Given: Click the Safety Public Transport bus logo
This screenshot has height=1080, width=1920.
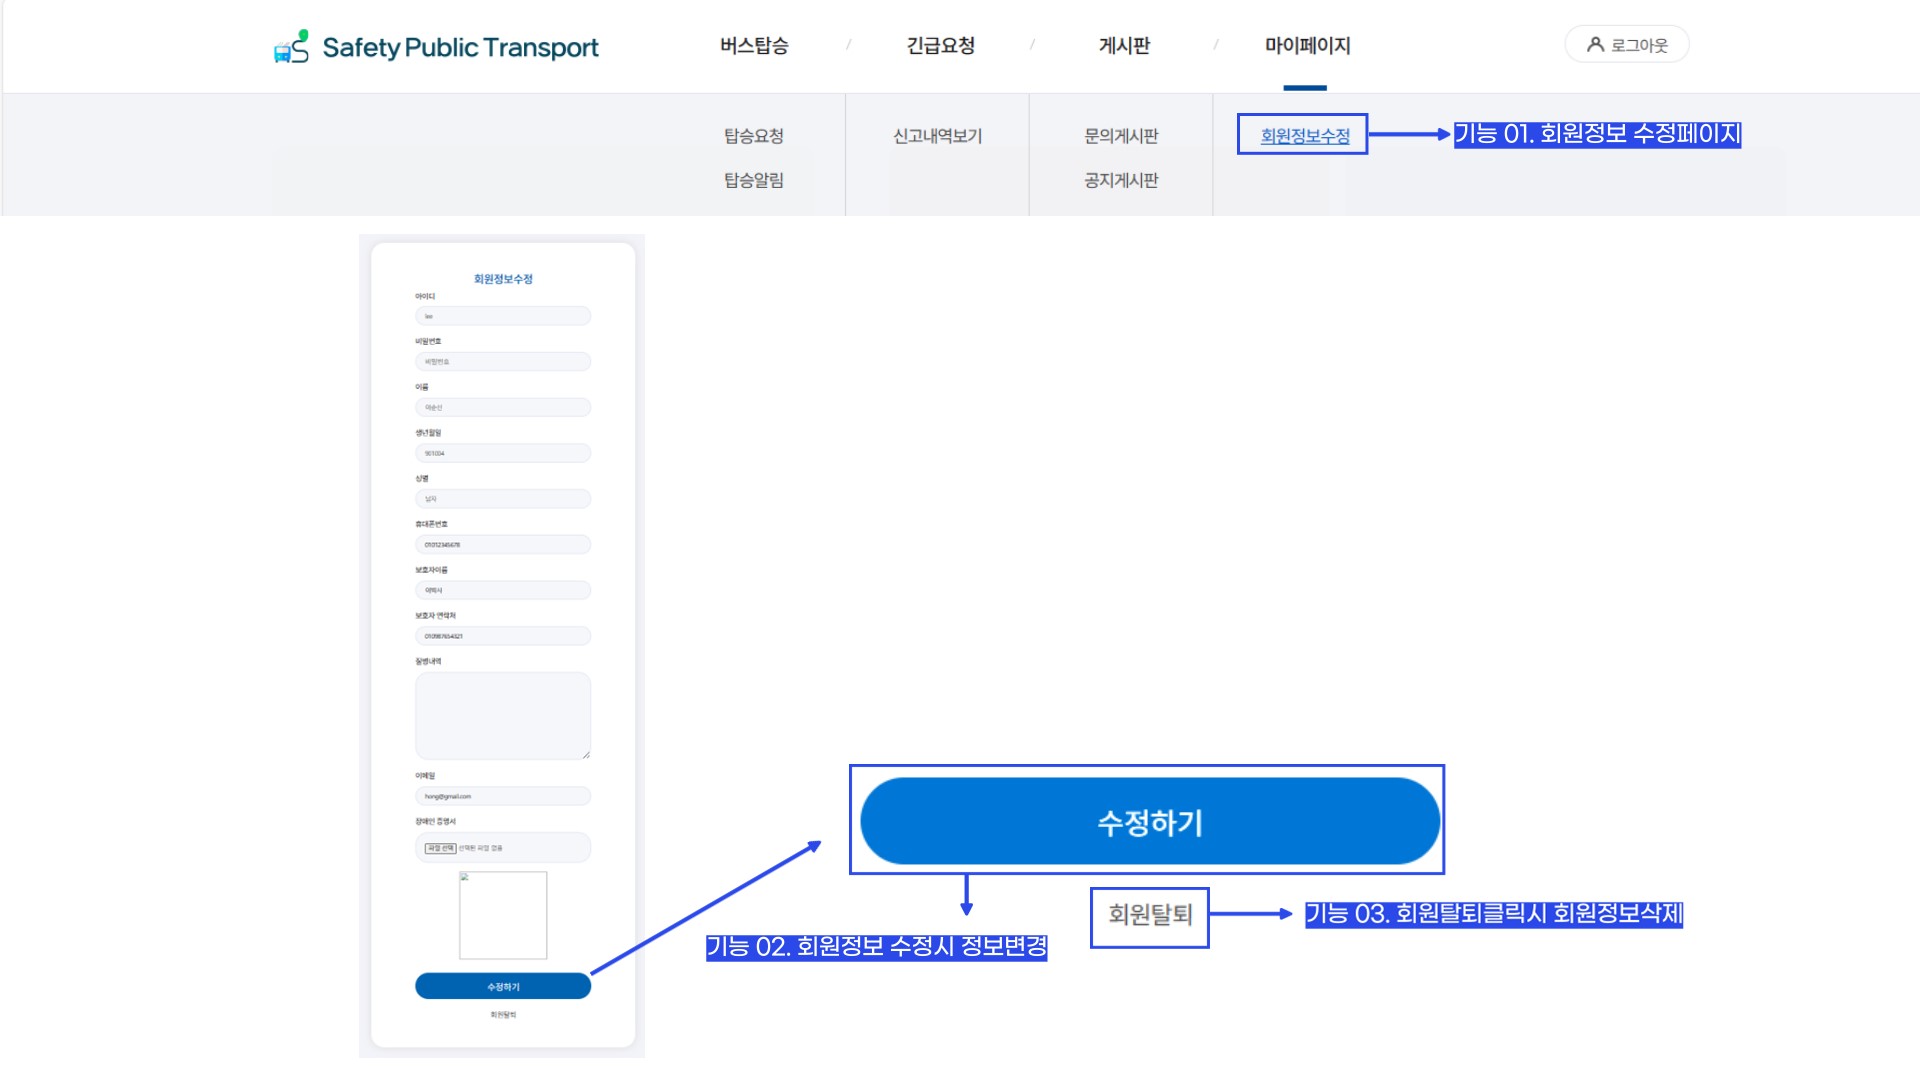Looking at the screenshot, I should [x=291, y=47].
